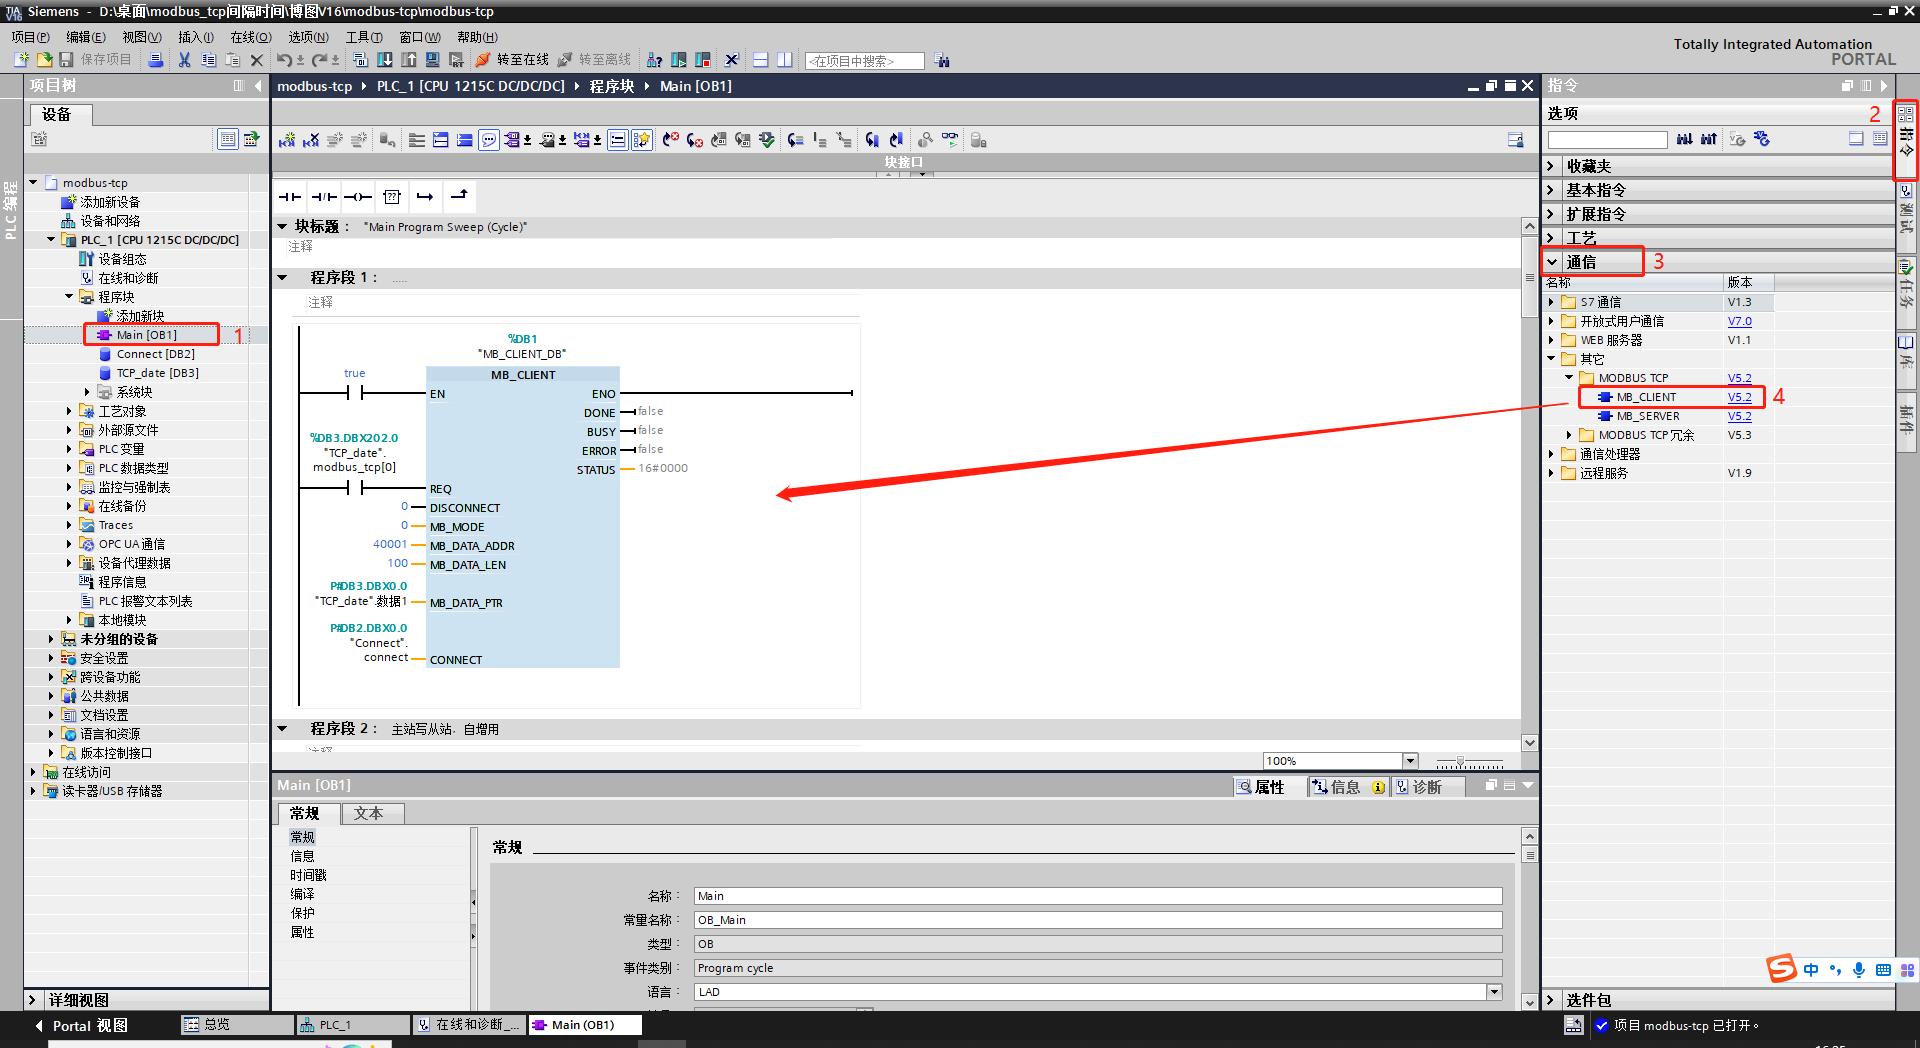Screen dimensions: 1920x1048
Task: Click the open project icon
Action: coord(44,60)
